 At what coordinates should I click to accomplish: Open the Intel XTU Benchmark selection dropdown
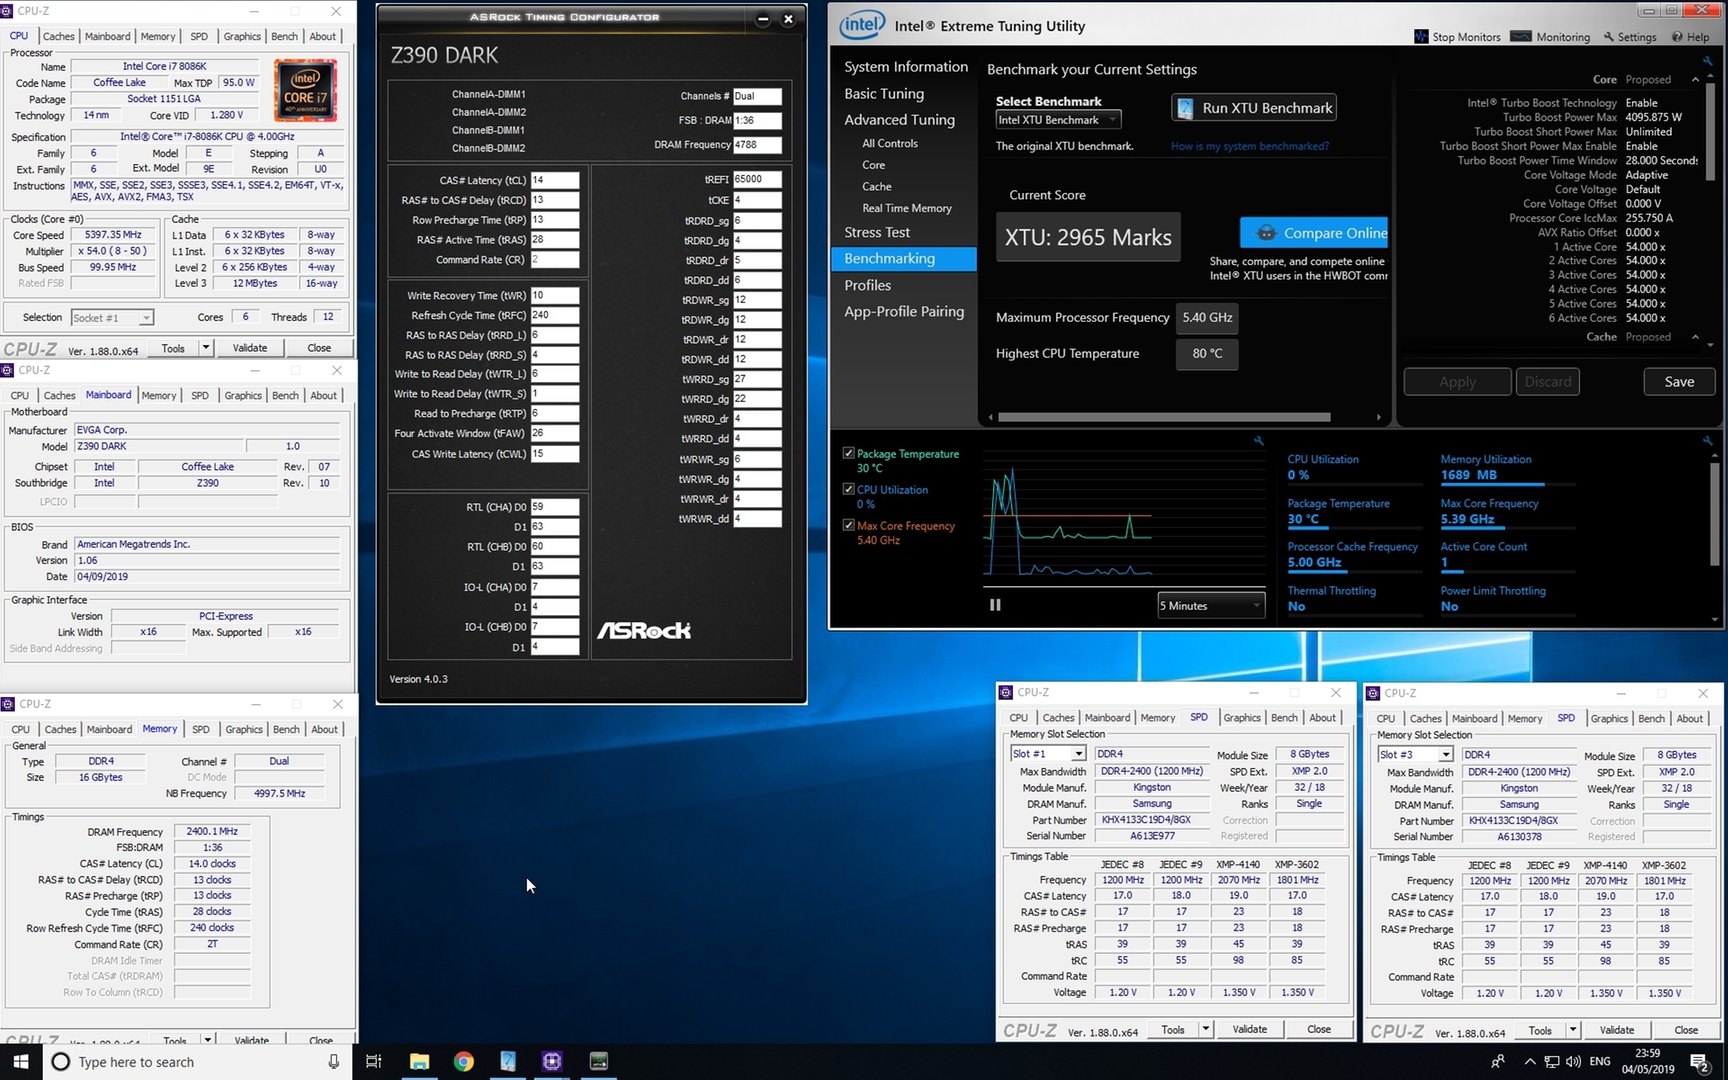tap(1058, 120)
